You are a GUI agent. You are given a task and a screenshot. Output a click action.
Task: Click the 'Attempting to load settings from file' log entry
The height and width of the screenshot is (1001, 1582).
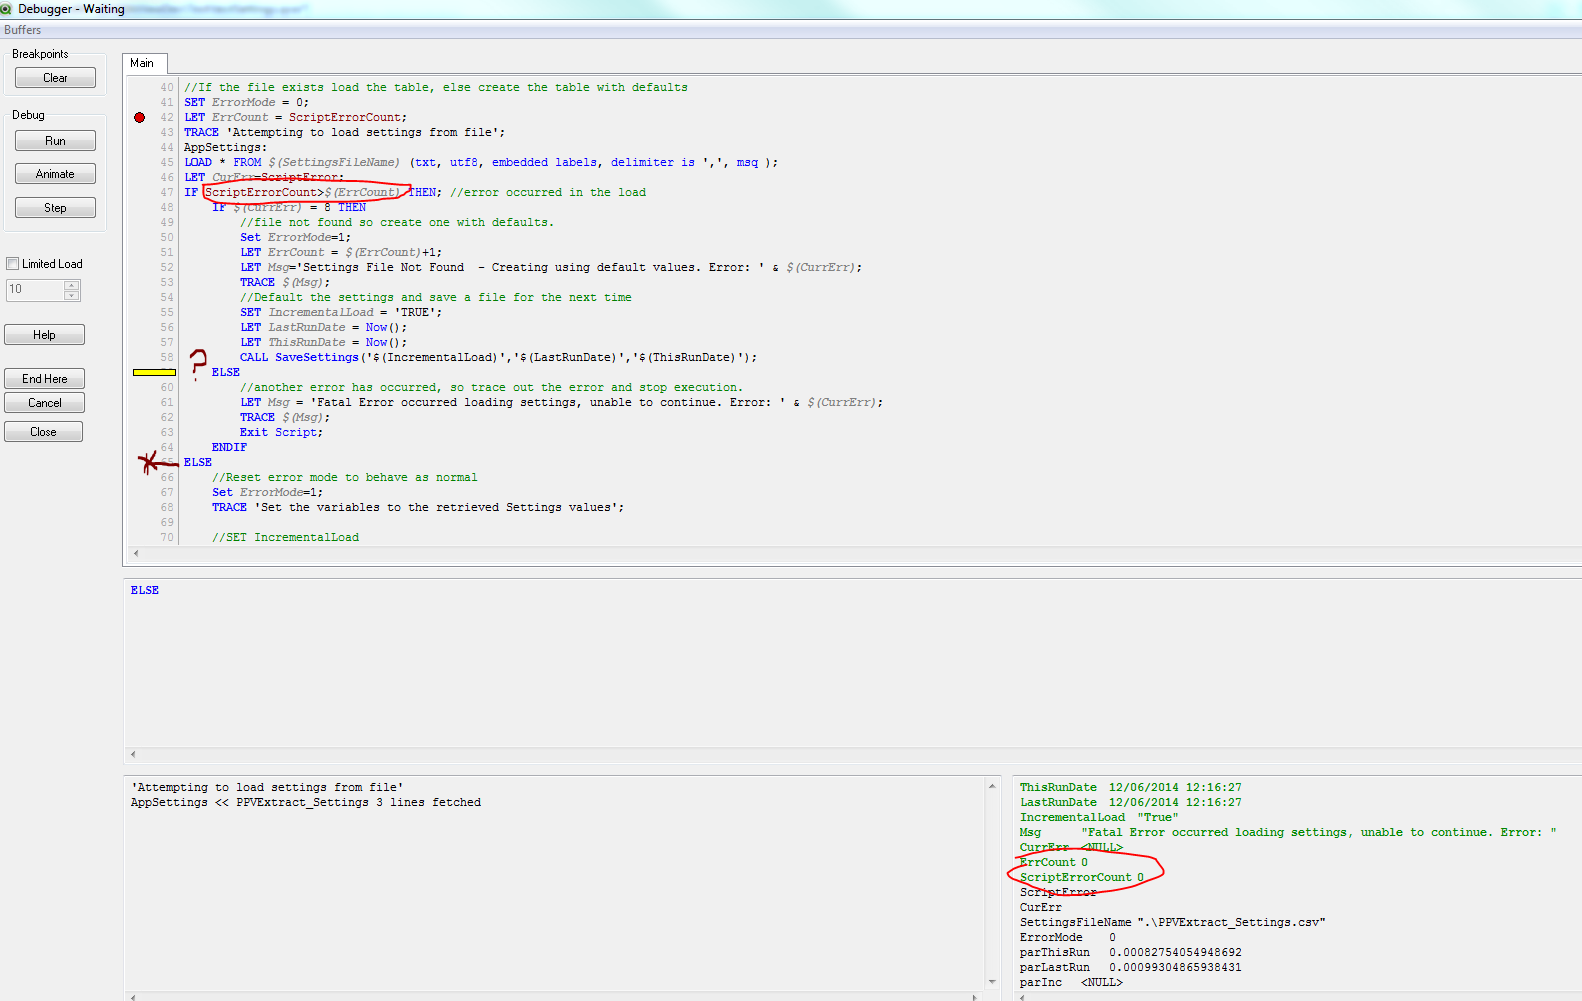tap(267, 787)
